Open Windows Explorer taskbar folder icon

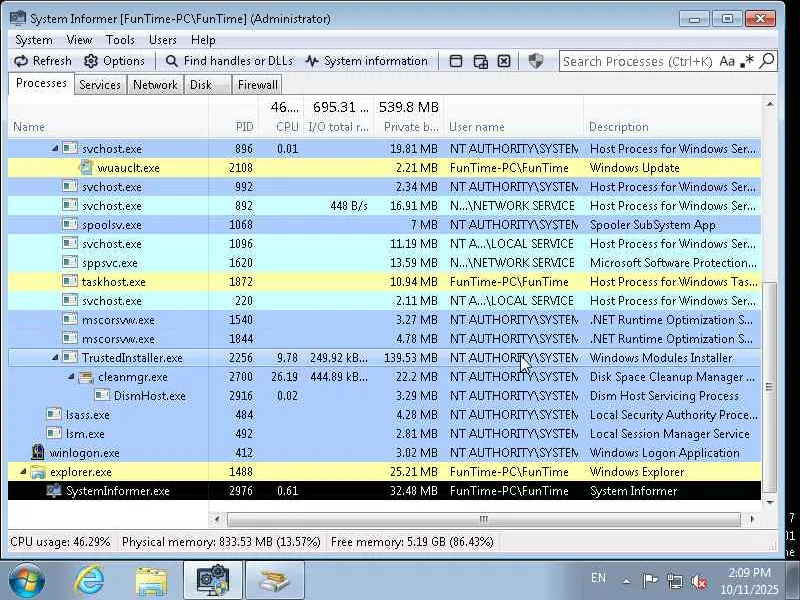151,581
